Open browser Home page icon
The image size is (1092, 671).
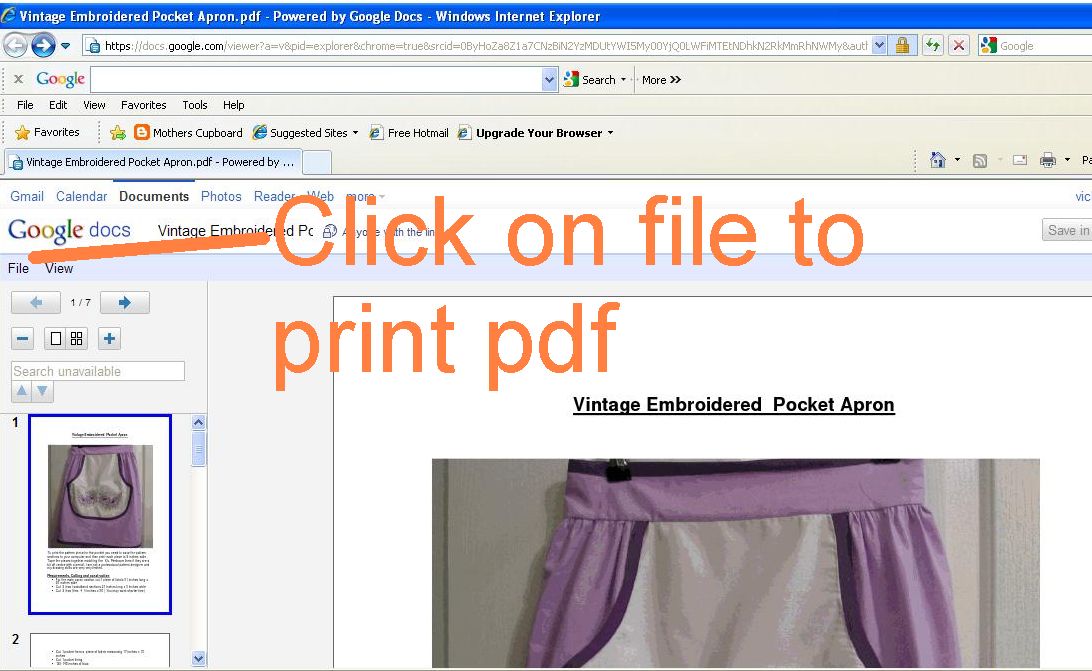tap(938, 160)
